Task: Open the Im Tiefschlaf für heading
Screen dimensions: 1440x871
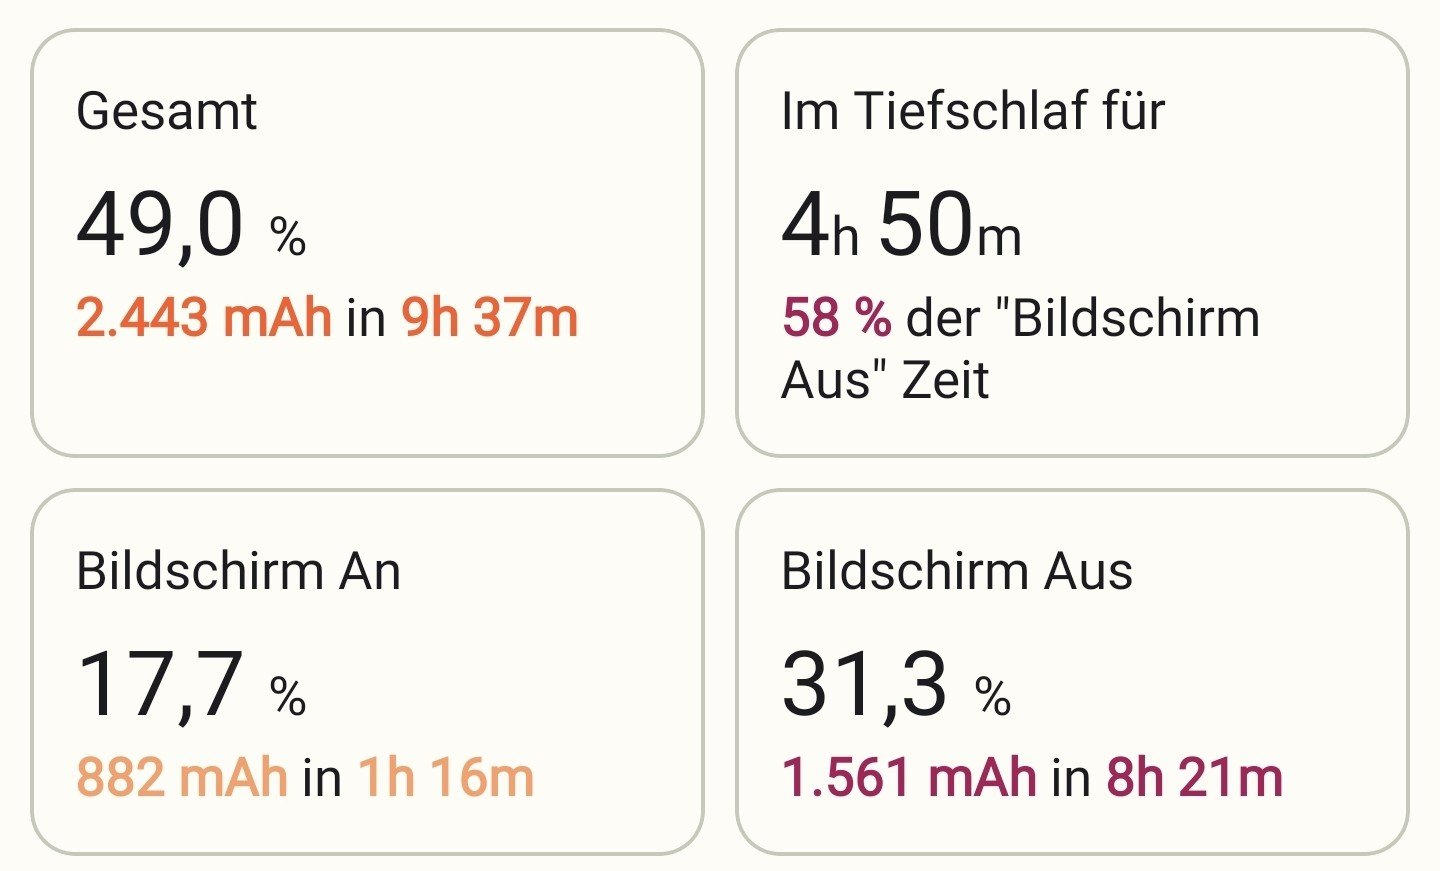Action: [973, 111]
